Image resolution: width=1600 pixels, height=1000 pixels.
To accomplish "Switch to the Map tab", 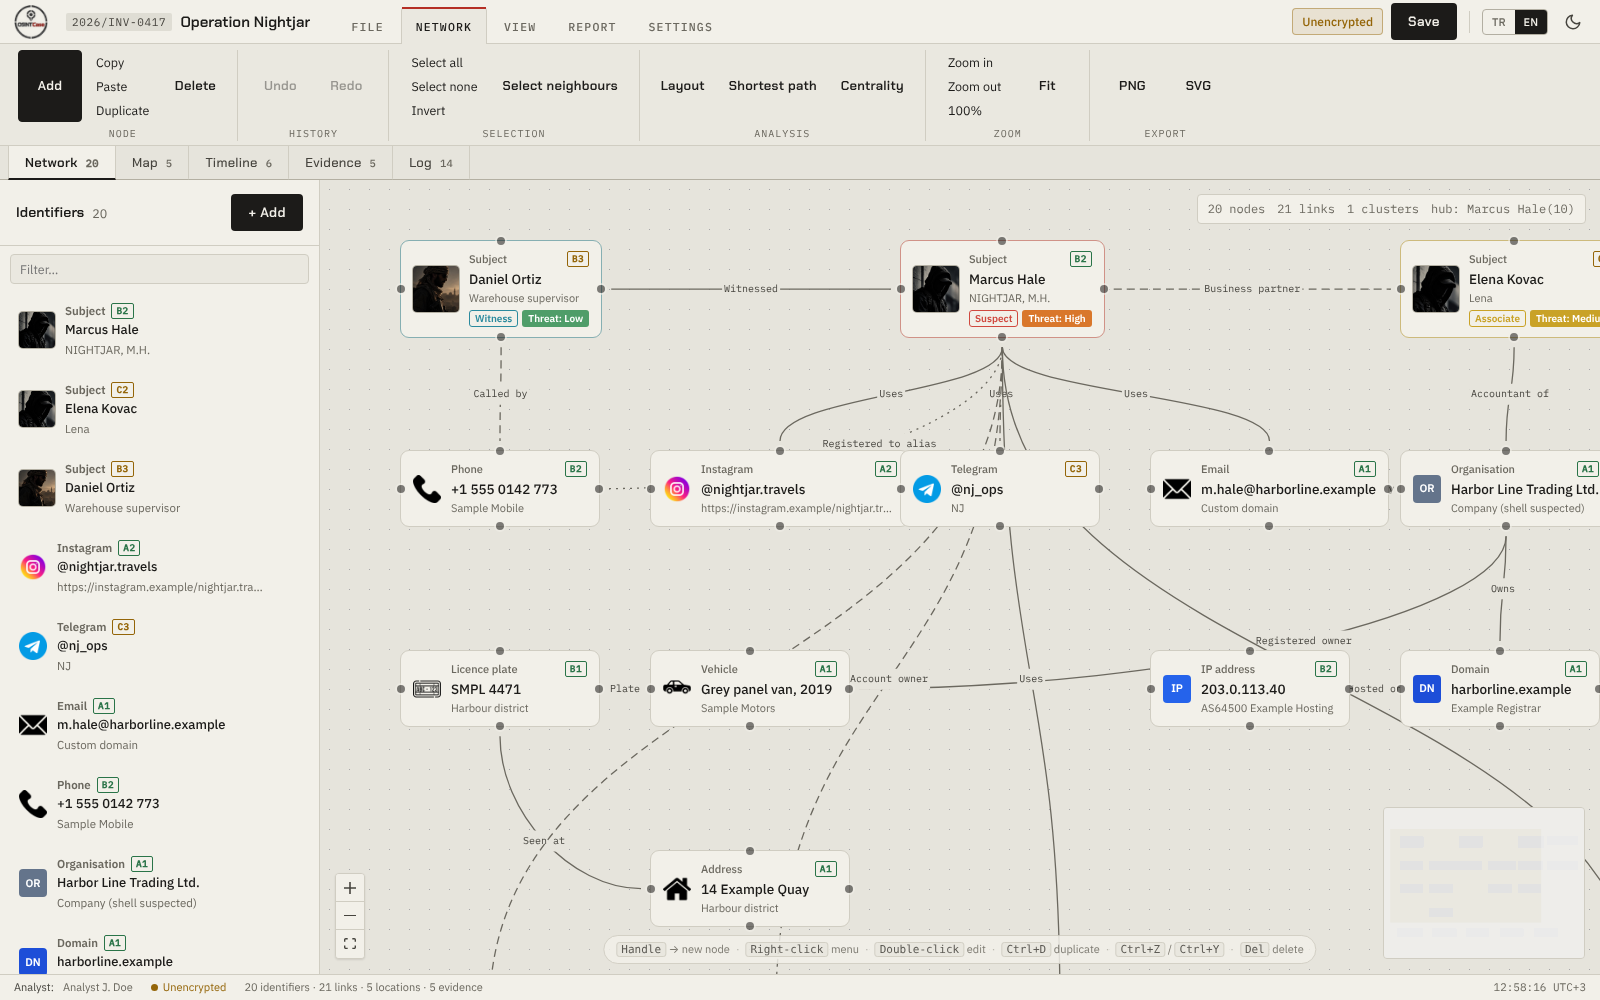I will (152, 163).
